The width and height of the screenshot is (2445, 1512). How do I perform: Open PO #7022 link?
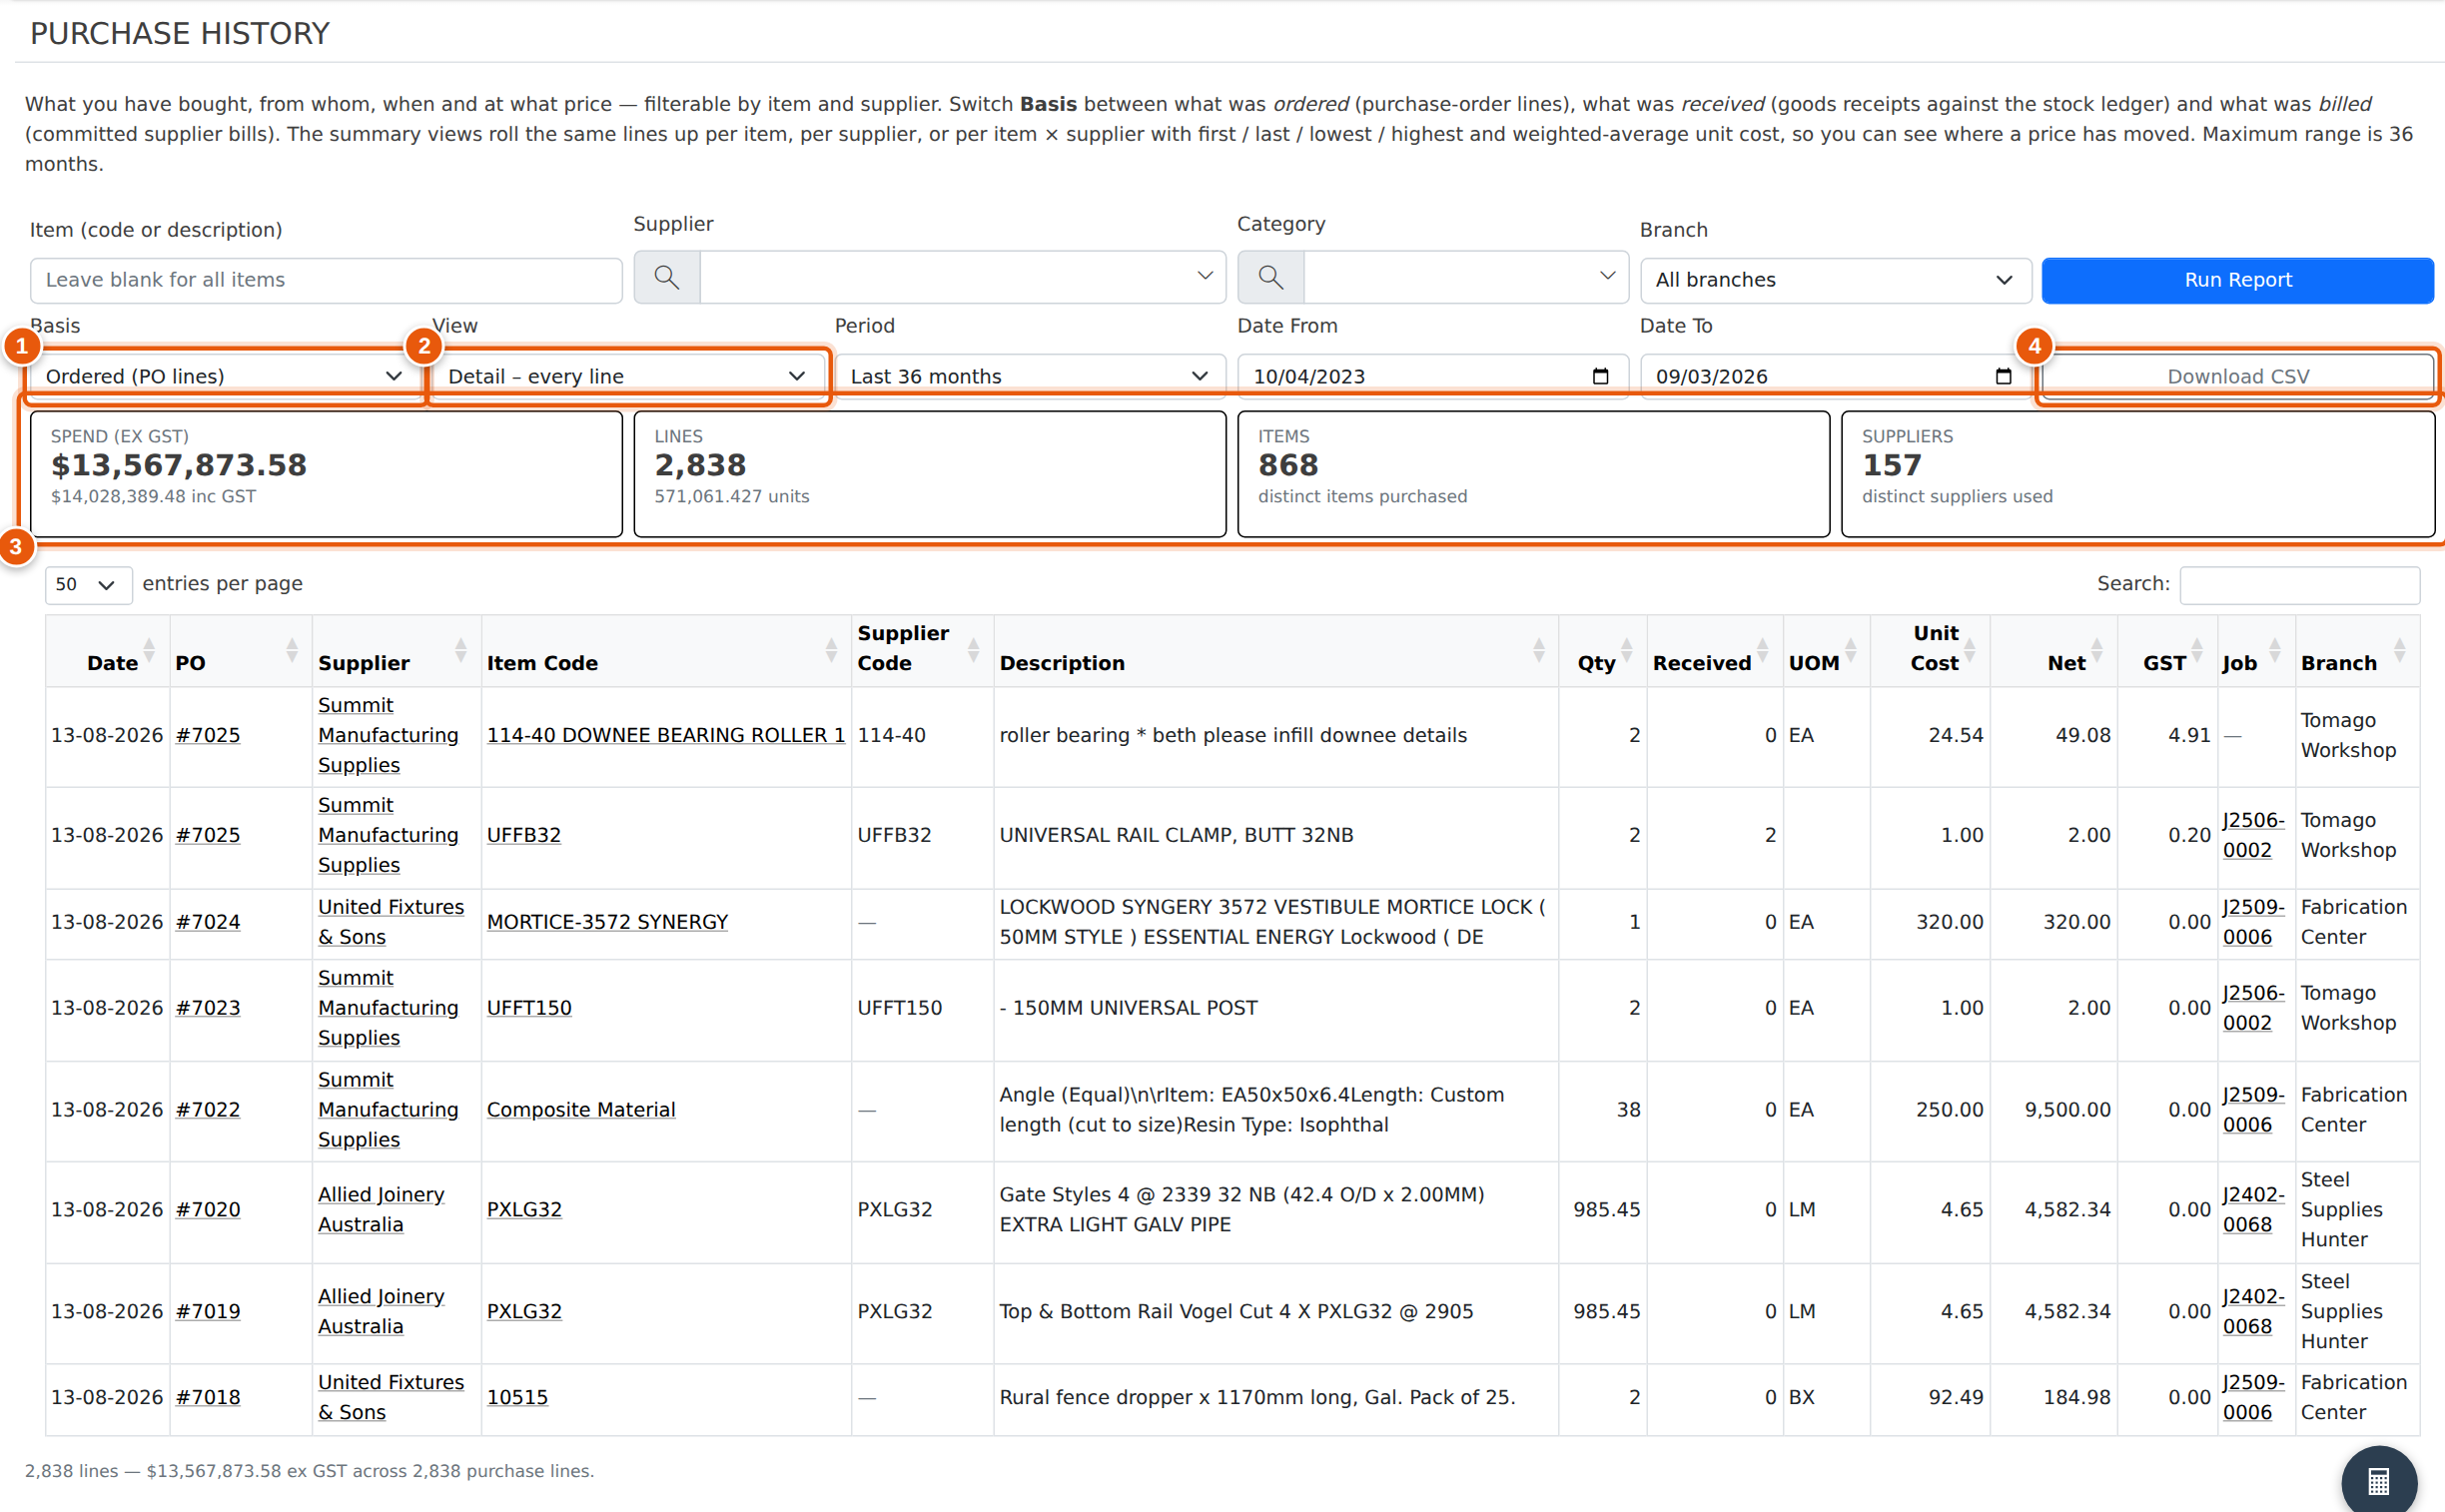[208, 1109]
